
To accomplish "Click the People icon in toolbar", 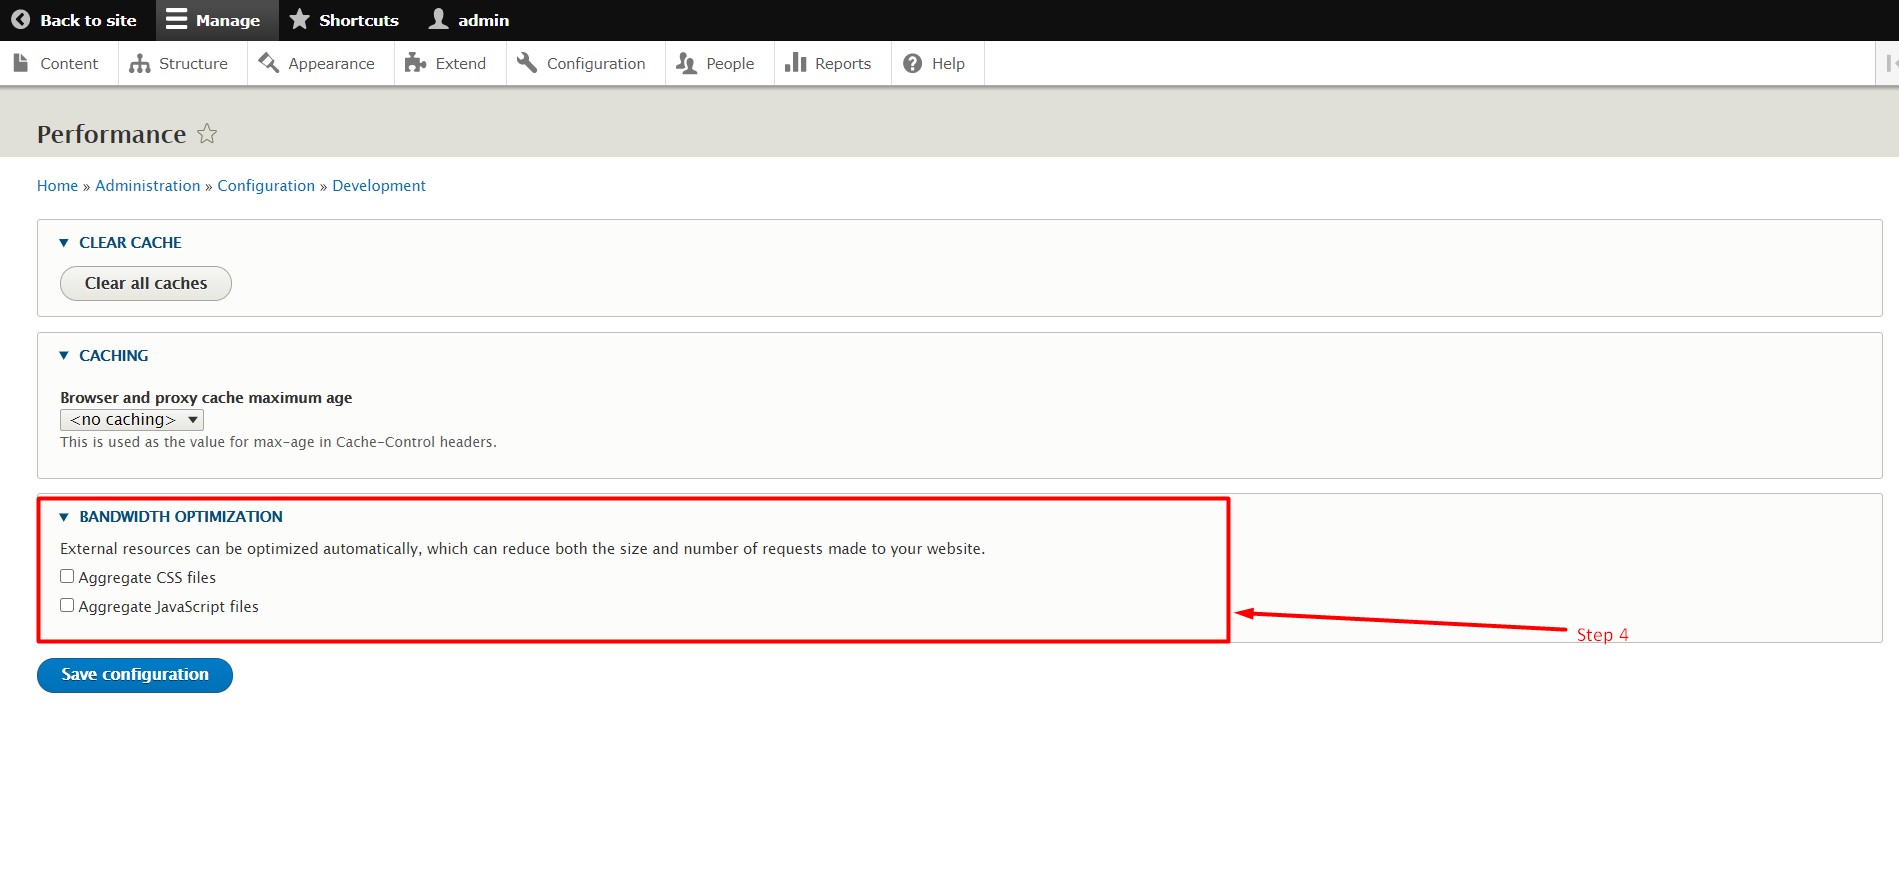I will 686,63.
